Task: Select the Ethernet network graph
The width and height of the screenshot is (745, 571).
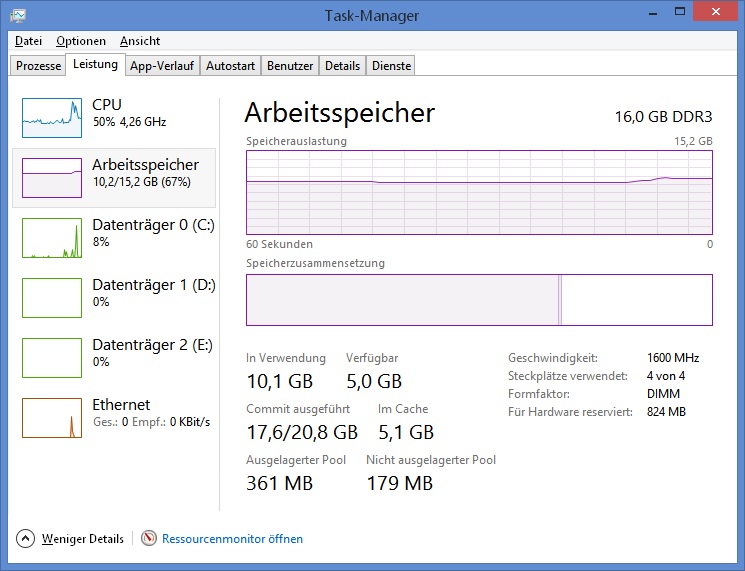Action: [52, 418]
